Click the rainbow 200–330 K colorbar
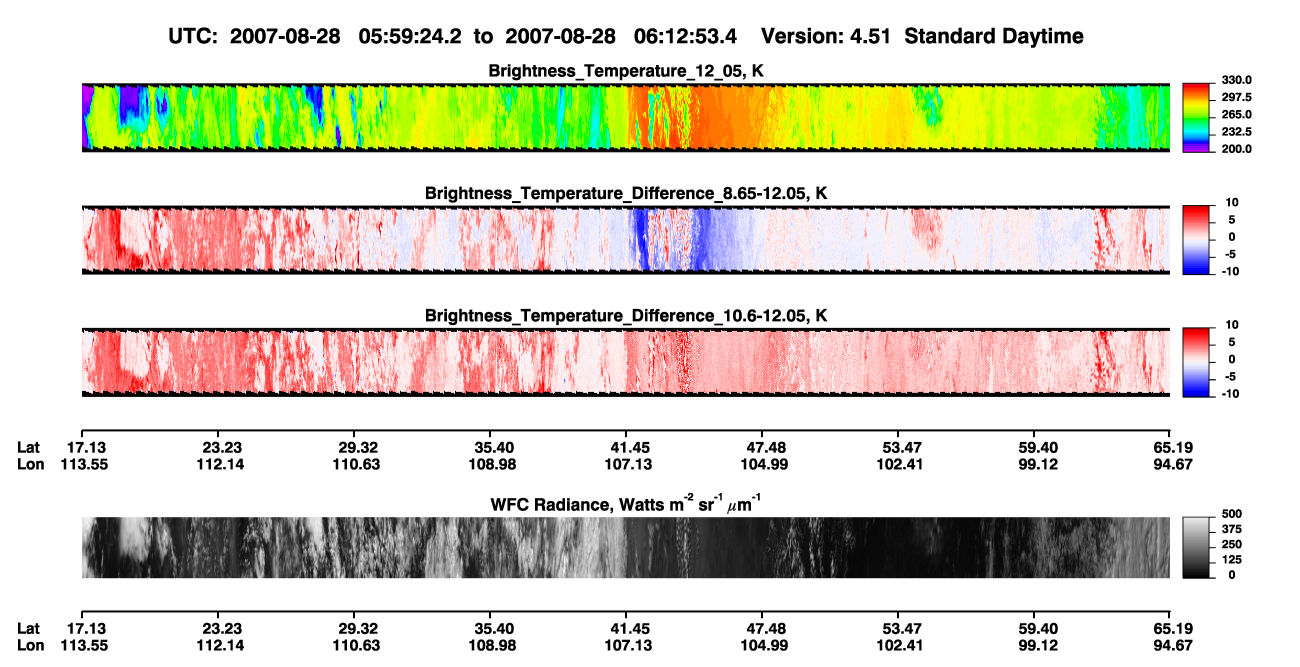The height and width of the screenshot is (667, 1300). pyautogui.click(x=1197, y=117)
